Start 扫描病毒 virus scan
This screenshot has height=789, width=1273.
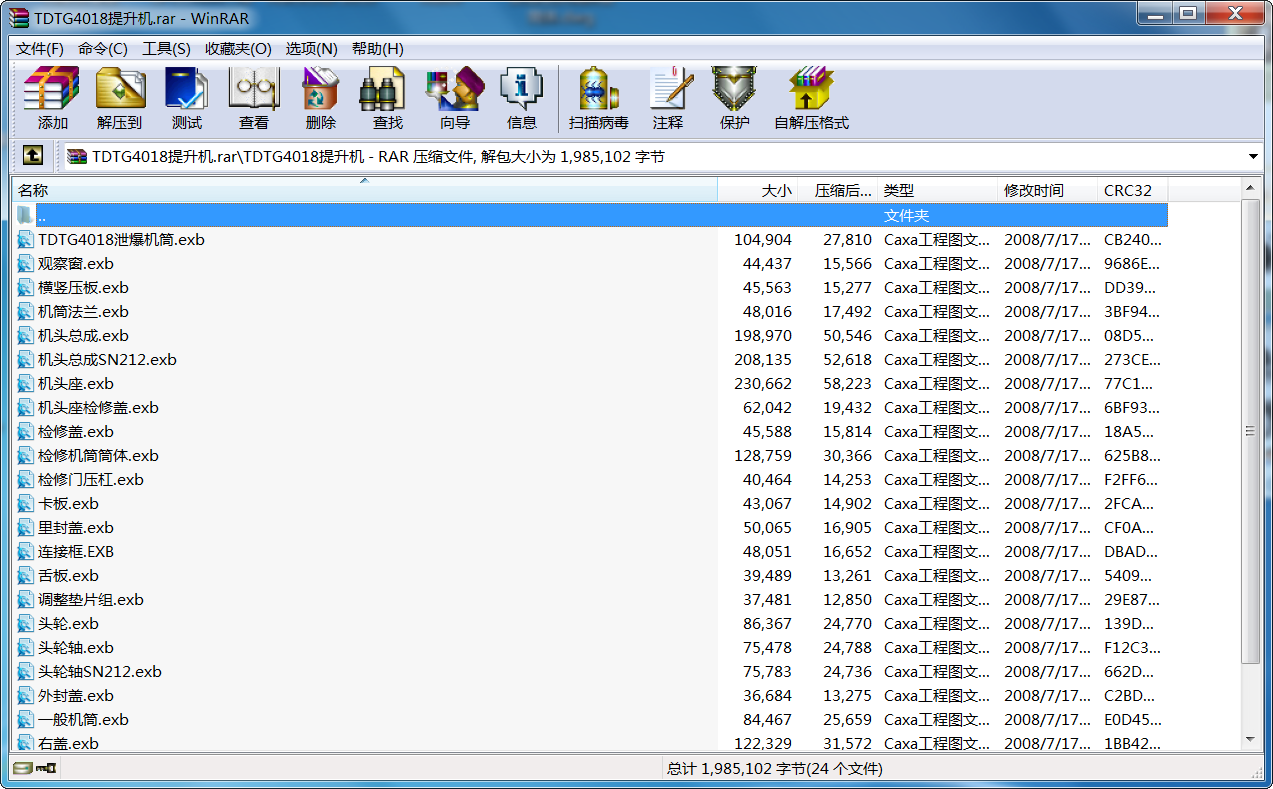click(598, 98)
